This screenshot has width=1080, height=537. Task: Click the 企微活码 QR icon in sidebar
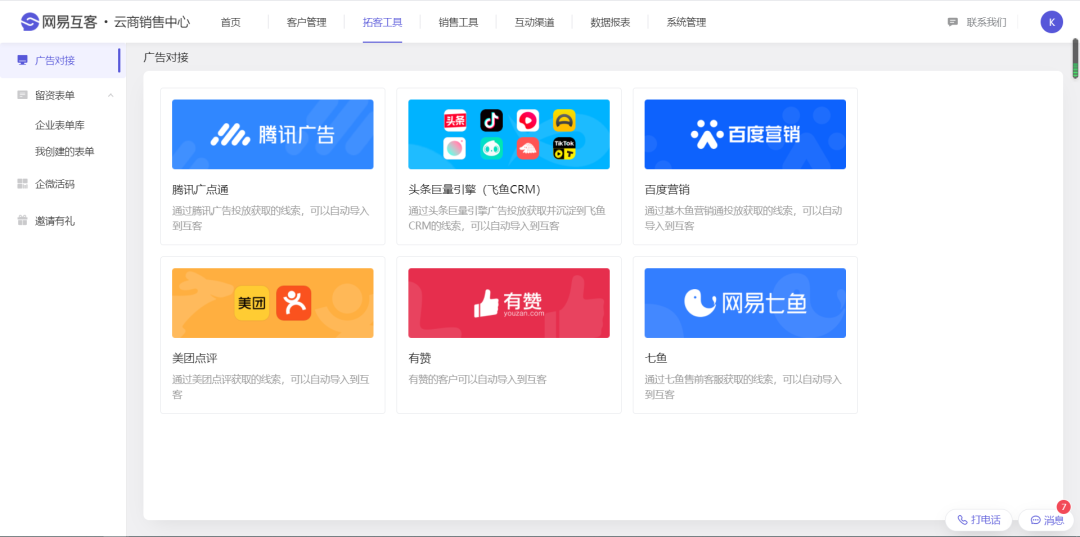tap(23, 184)
